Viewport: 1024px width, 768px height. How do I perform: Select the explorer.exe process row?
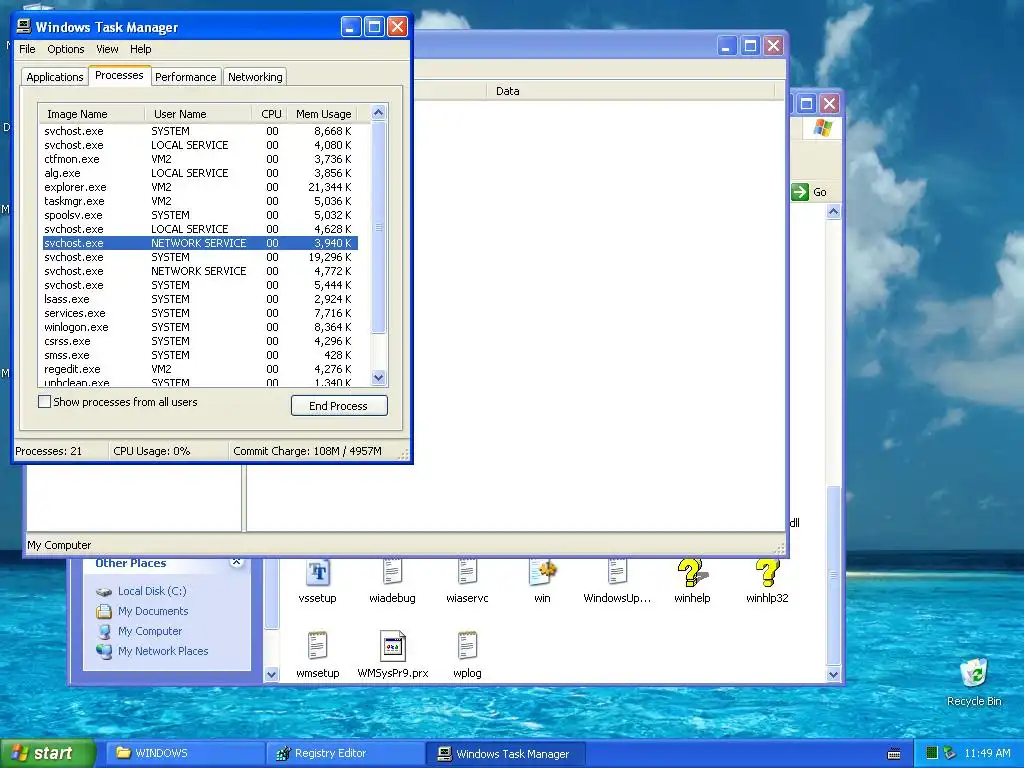click(199, 187)
